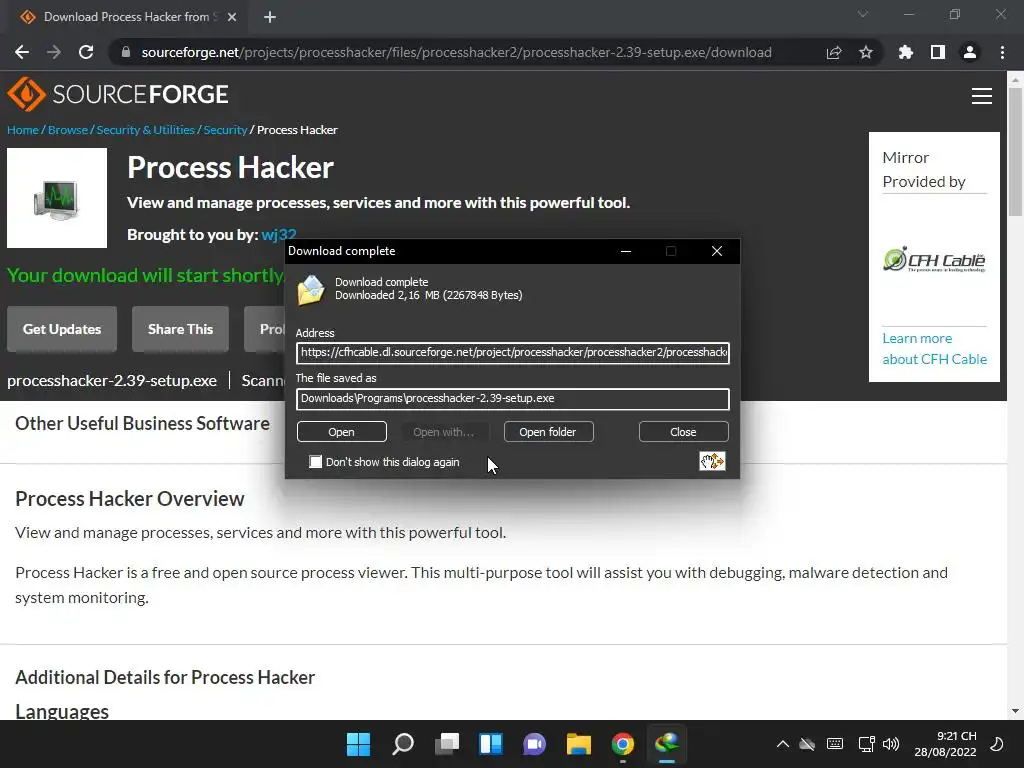The height and width of the screenshot is (768, 1024).
Task: Open a new browser tab with plus icon
Action: 270,17
